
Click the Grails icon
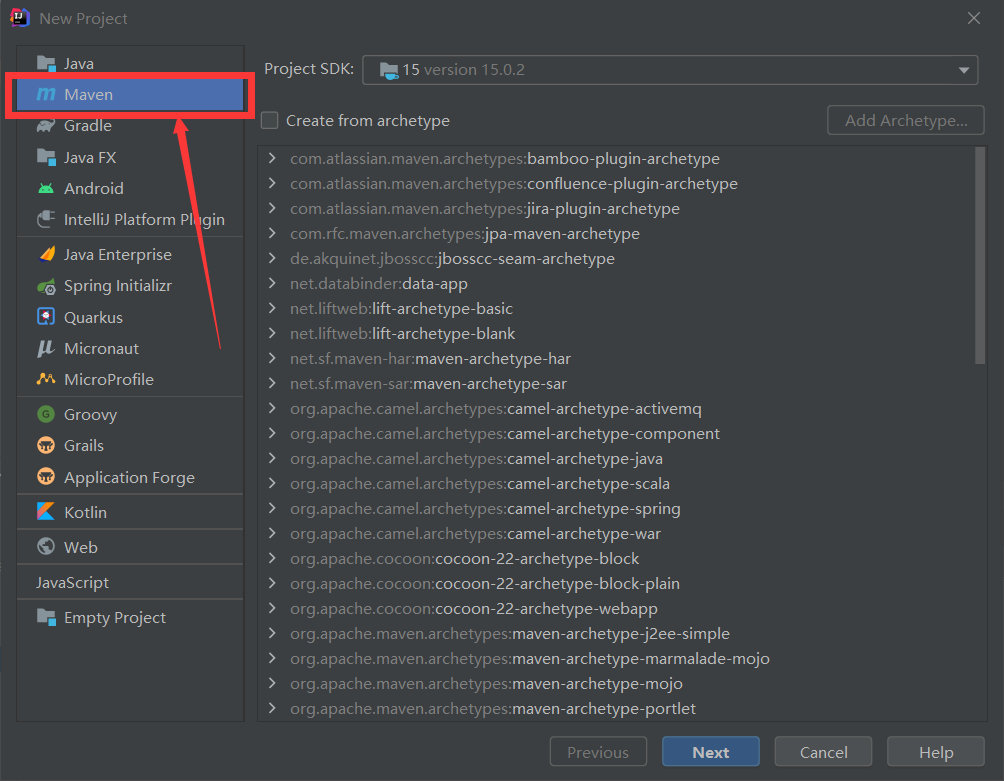pyautogui.click(x=46, y=445)
